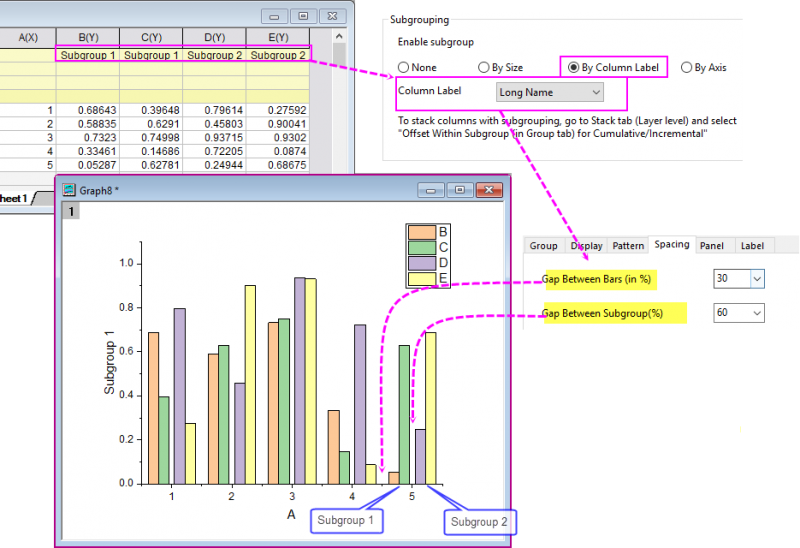Select the By Size subgroup option
Image resolution: width=800 pixels, height=548 pixels.
483,67
